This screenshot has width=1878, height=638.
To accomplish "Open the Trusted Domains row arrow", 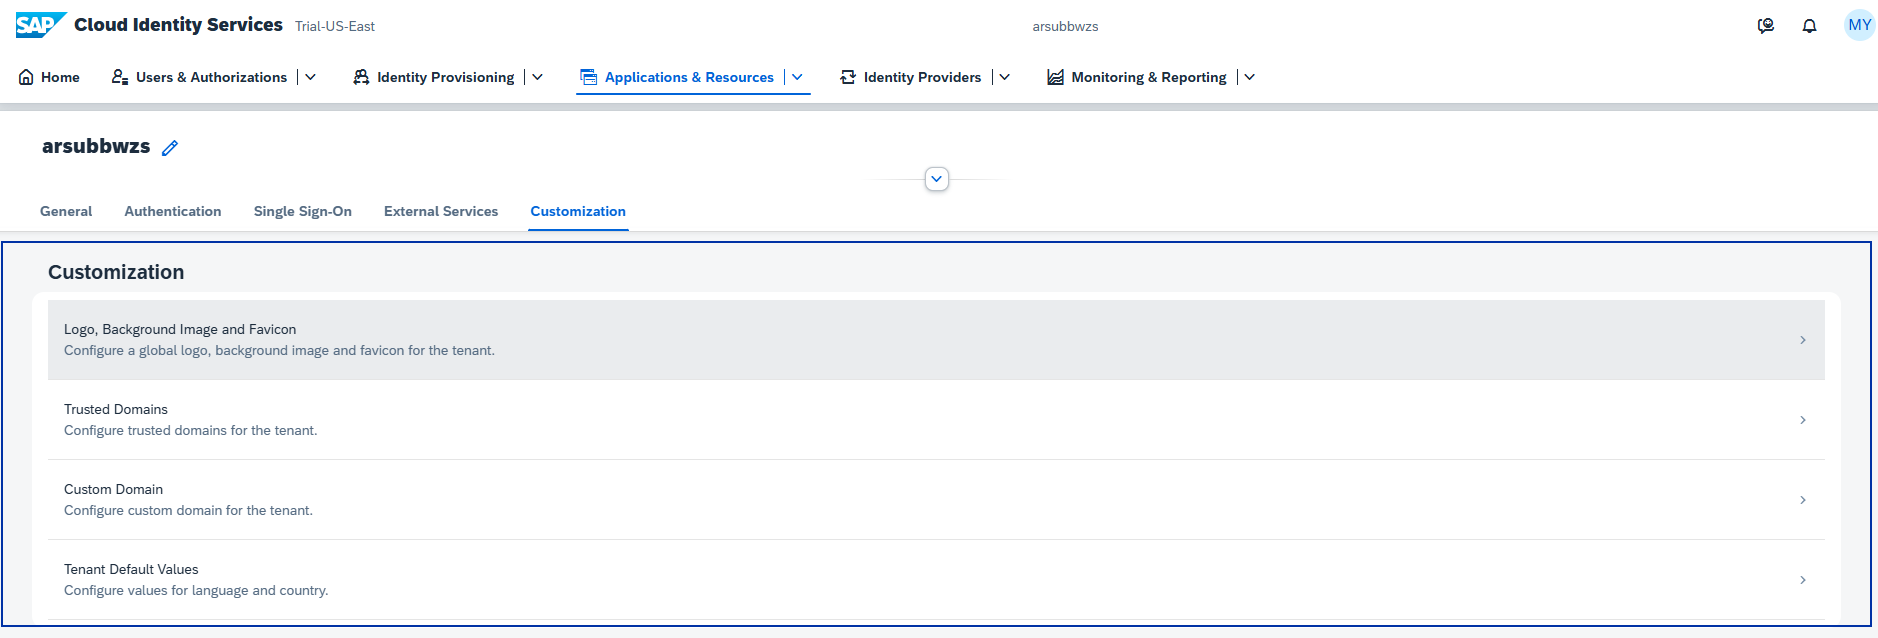I will click(x=1803, y=420).
